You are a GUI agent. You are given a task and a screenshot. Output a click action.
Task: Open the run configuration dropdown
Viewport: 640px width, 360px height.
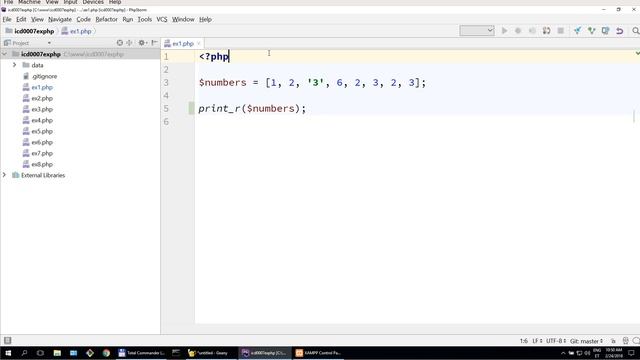tap(477, 31)
